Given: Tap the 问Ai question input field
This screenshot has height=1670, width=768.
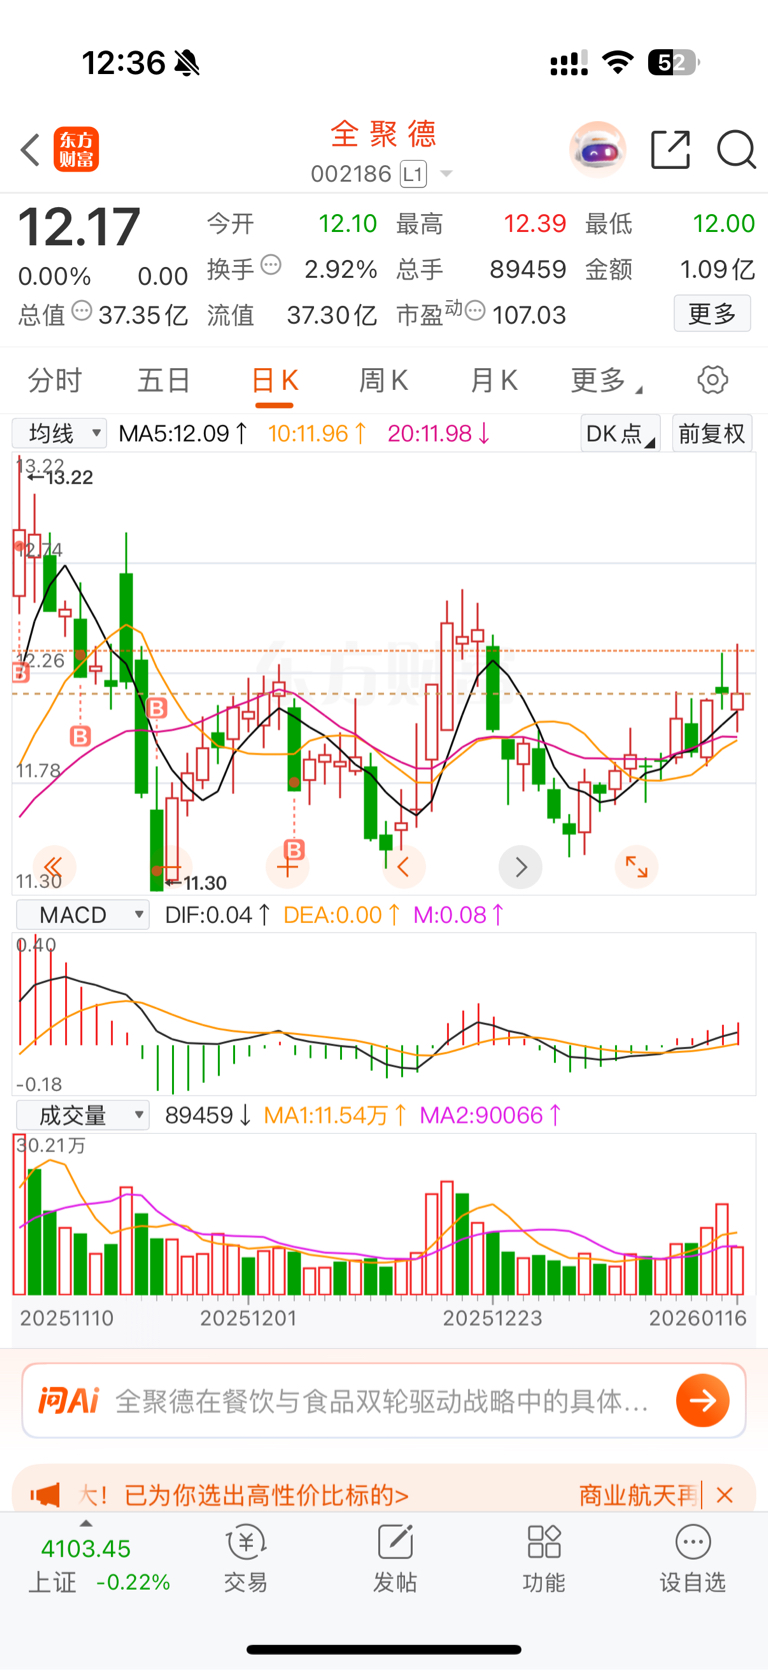Looking at the screenshot, I should point(382,1400).
